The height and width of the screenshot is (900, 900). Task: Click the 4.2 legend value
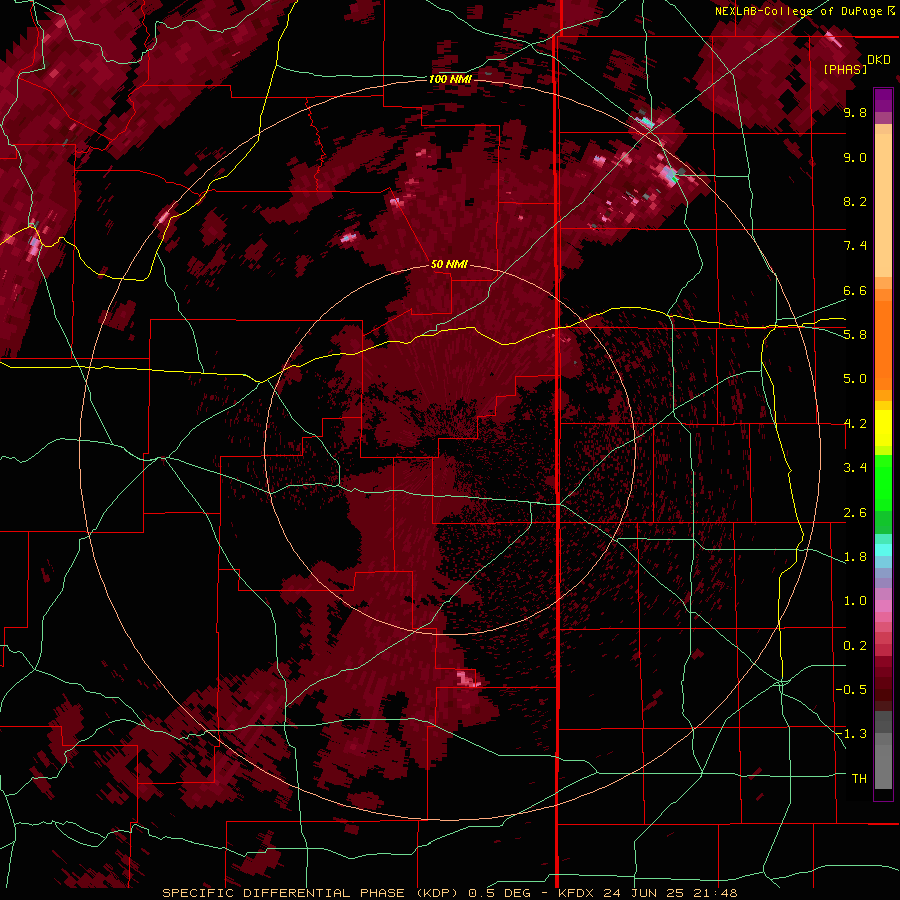(855, 424)
